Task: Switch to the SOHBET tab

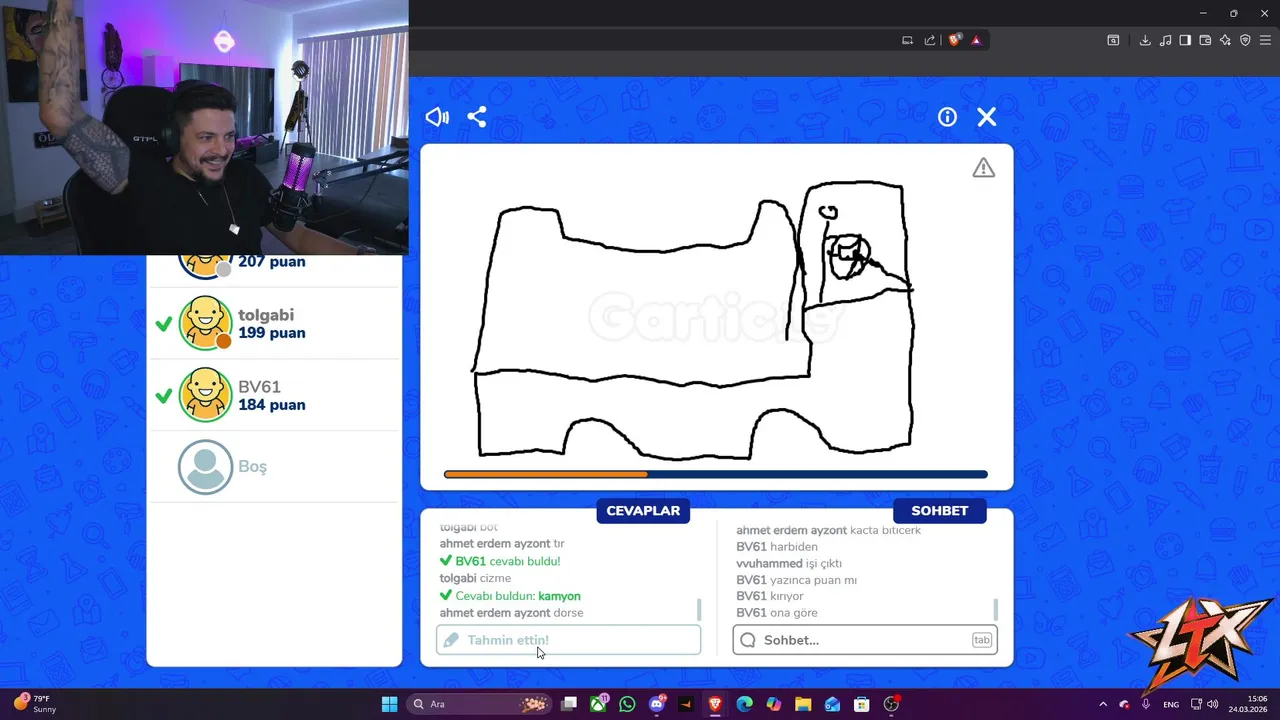Action: [x=940, y=510]
